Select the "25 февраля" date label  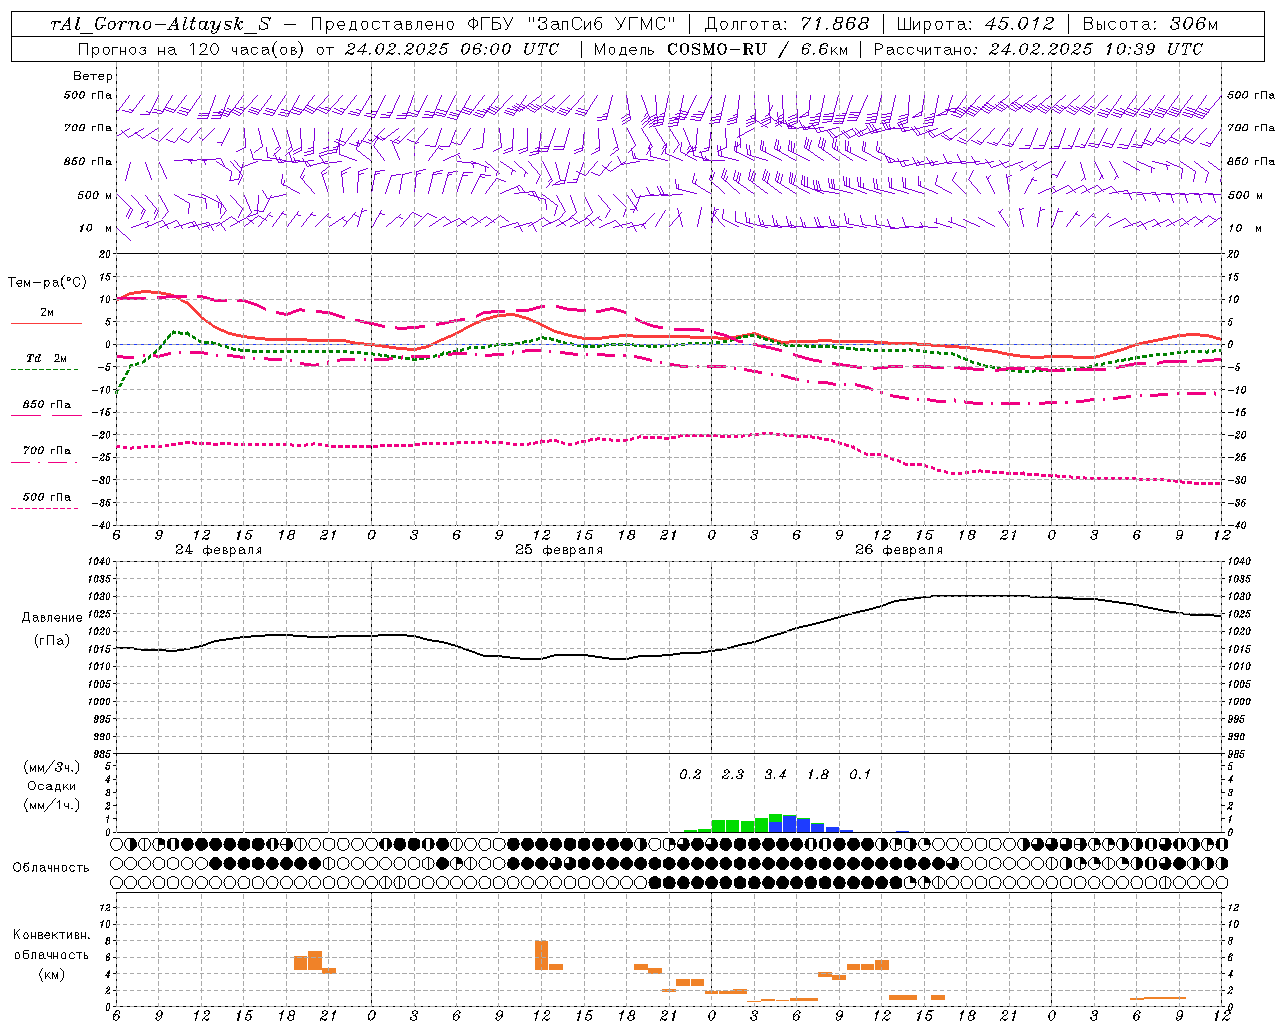tap(559, 550)
